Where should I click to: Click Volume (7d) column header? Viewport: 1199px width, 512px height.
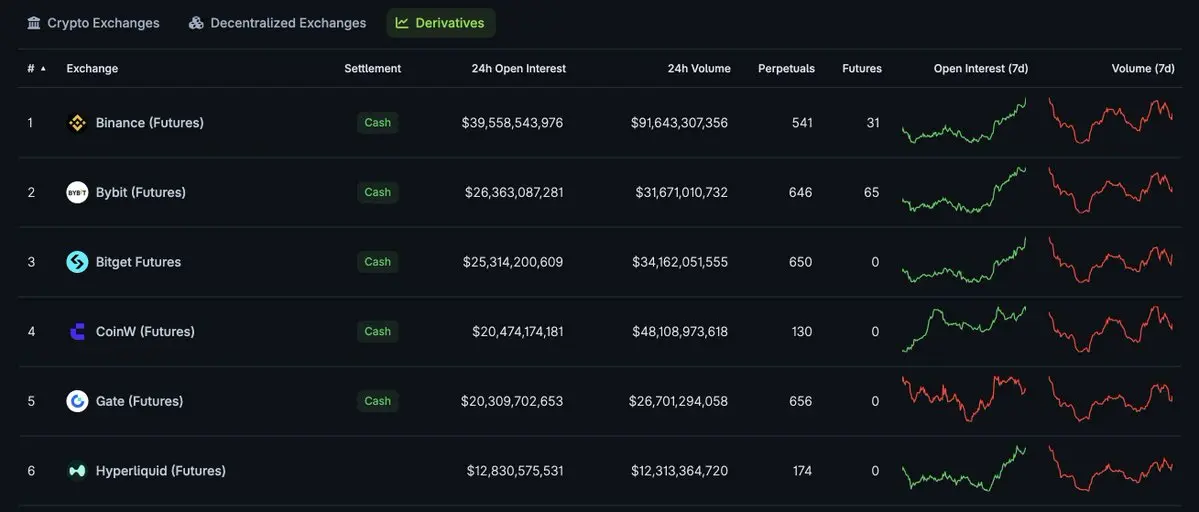[1143, 69]
